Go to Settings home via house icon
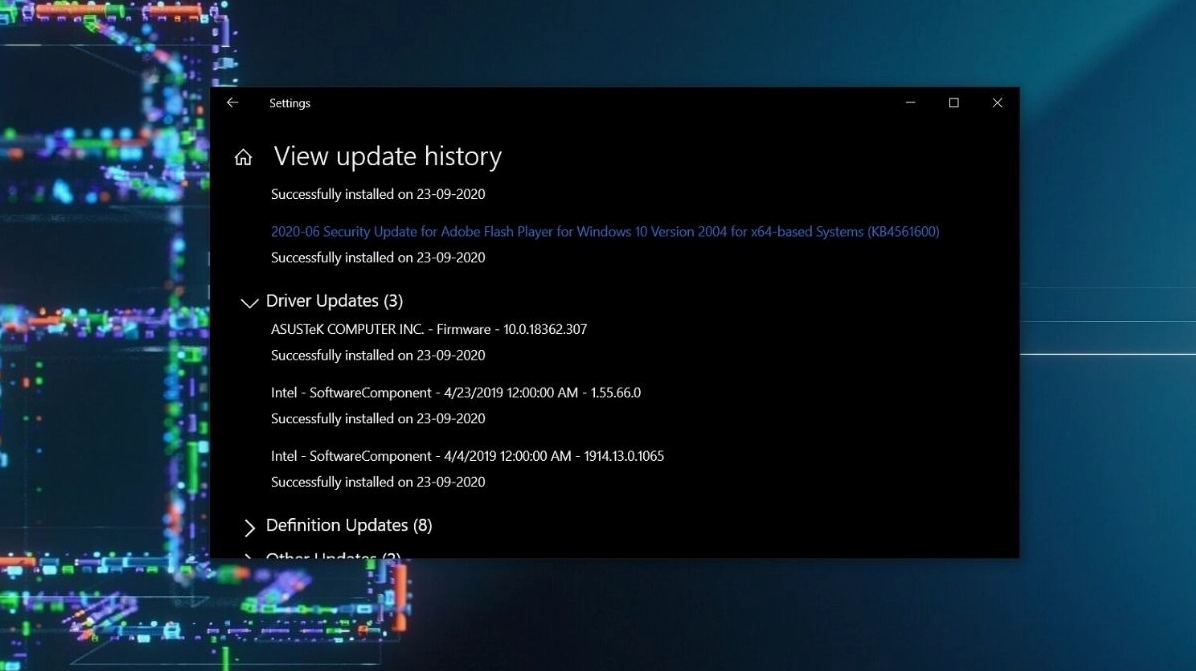Viewport: 1196px width, 671px height. tap(243, 158)
